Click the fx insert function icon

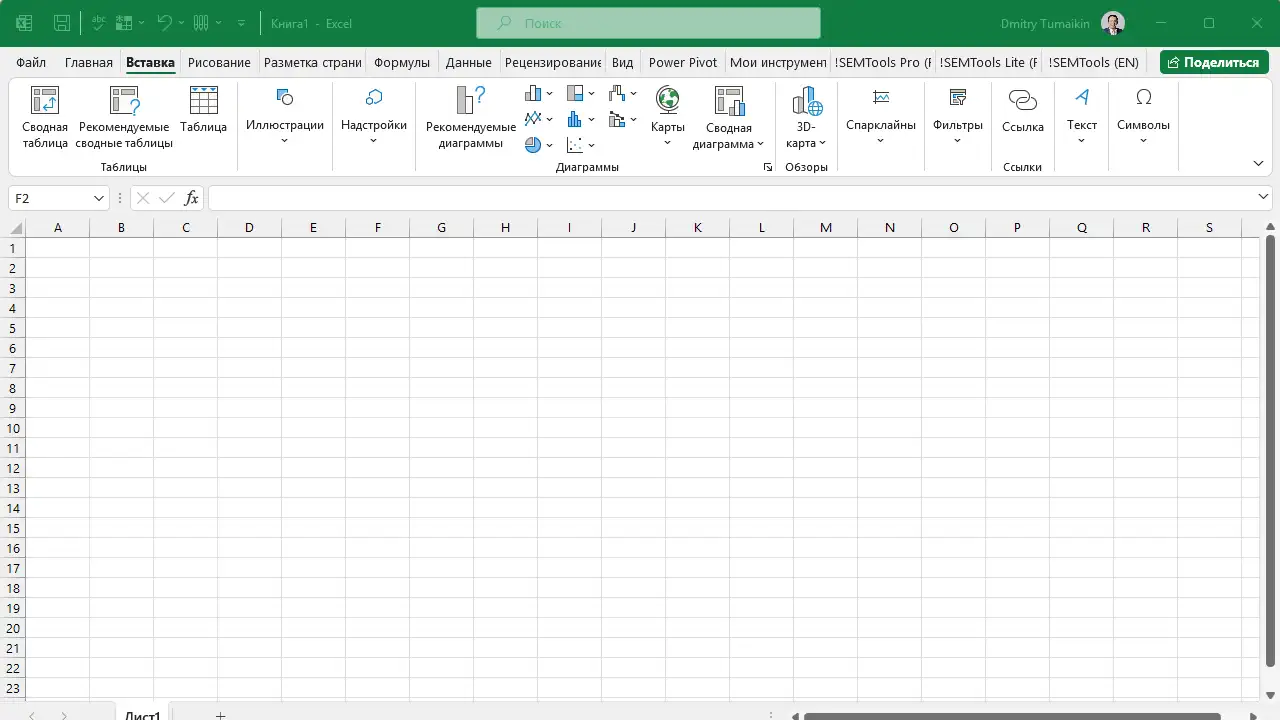(192, 199)
